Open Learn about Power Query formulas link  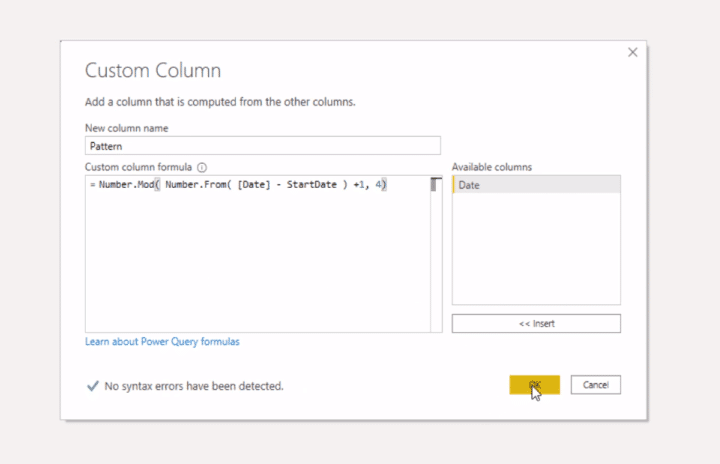[162, 342]
